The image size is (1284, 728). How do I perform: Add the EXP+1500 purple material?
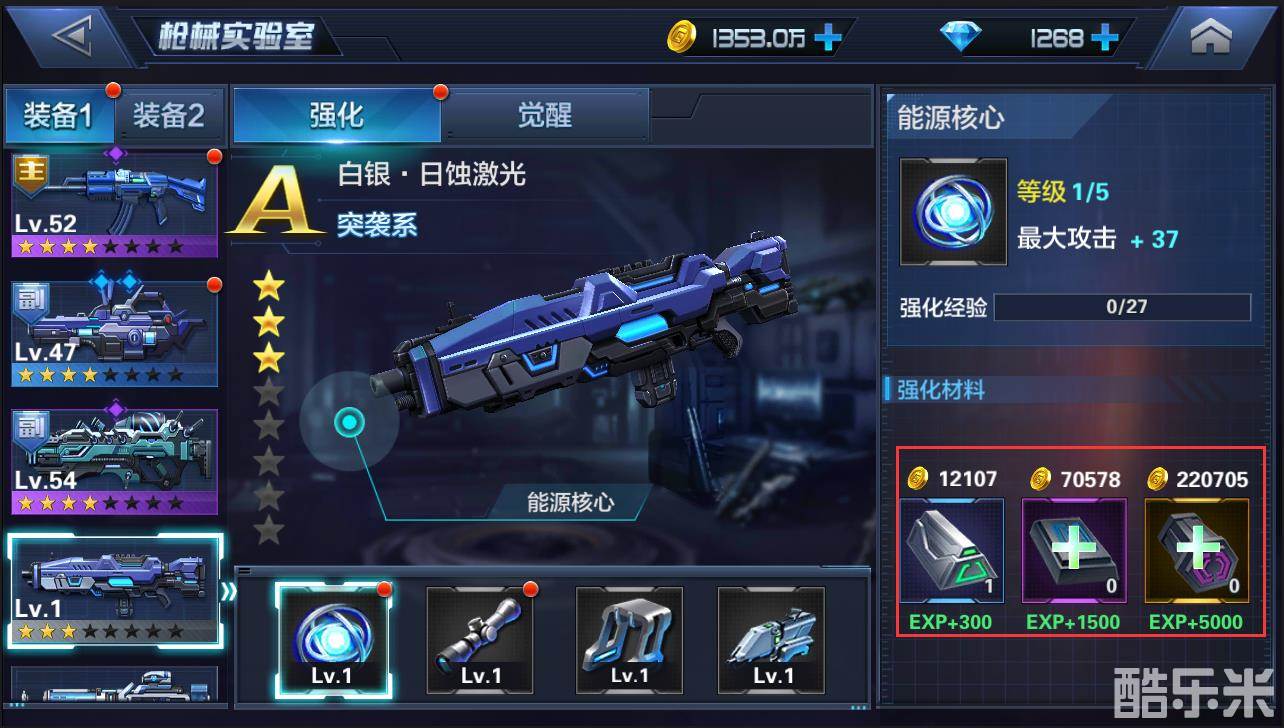coord(1074,551)
